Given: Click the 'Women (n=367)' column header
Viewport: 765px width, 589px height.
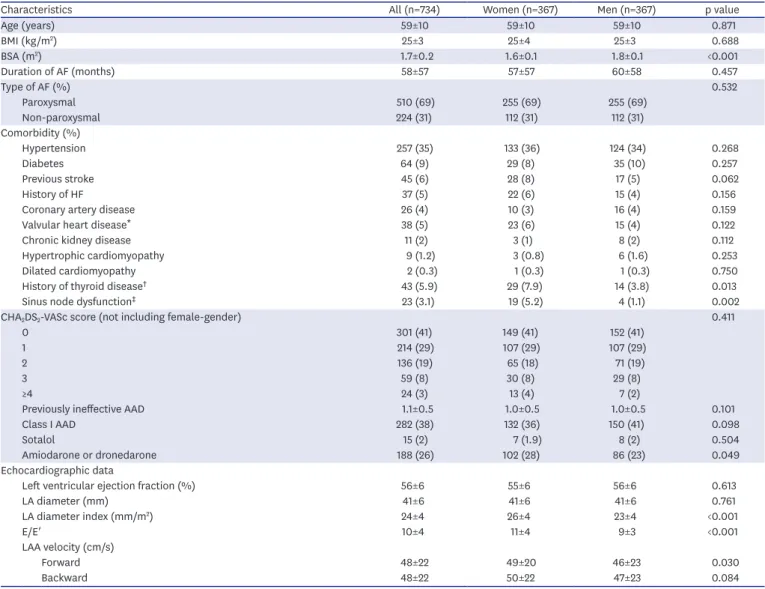Looking at the screenshot, I should (x=520, y=10).
